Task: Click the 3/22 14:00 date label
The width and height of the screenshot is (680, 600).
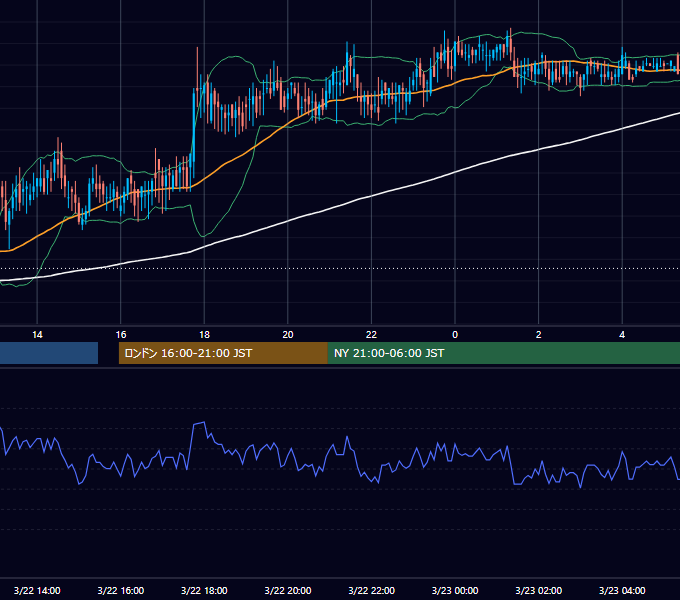Action: (37, 590)
